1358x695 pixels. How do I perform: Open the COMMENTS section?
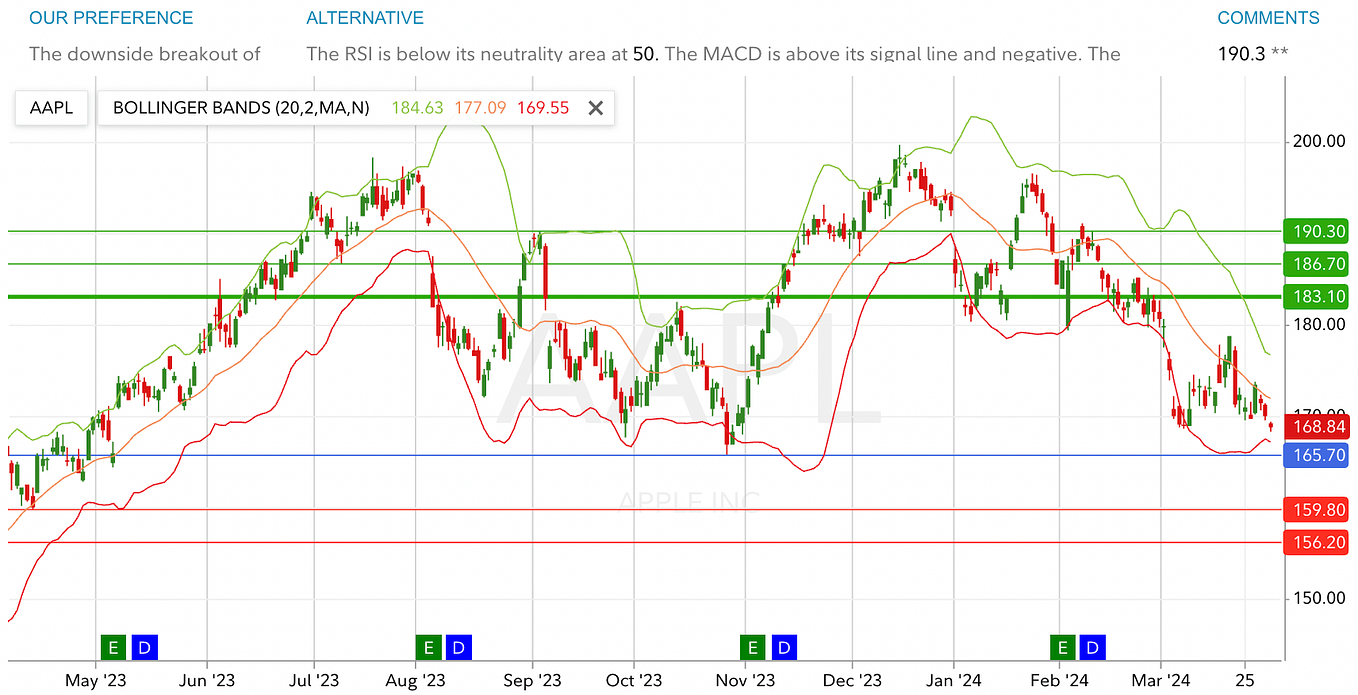click(x=1267, y=17)
